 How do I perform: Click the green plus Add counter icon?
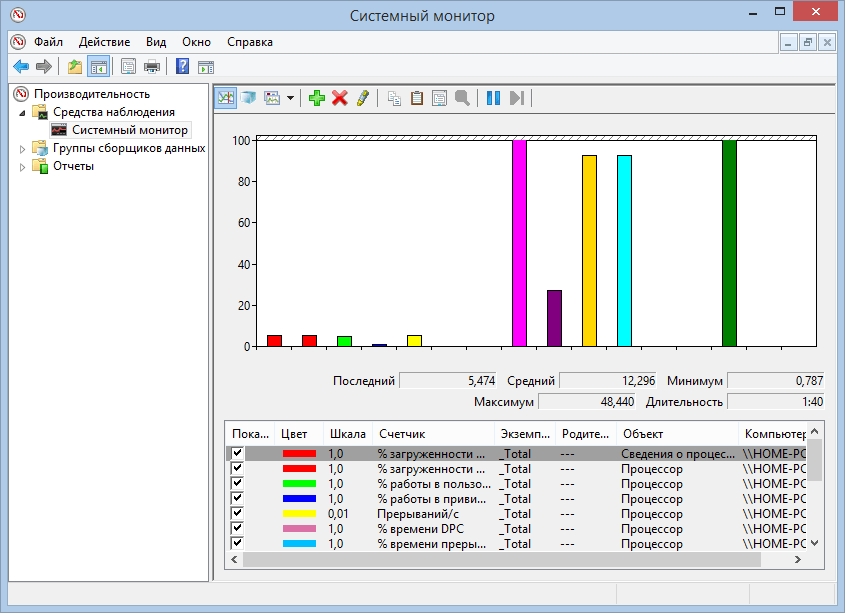pos(317,98)
